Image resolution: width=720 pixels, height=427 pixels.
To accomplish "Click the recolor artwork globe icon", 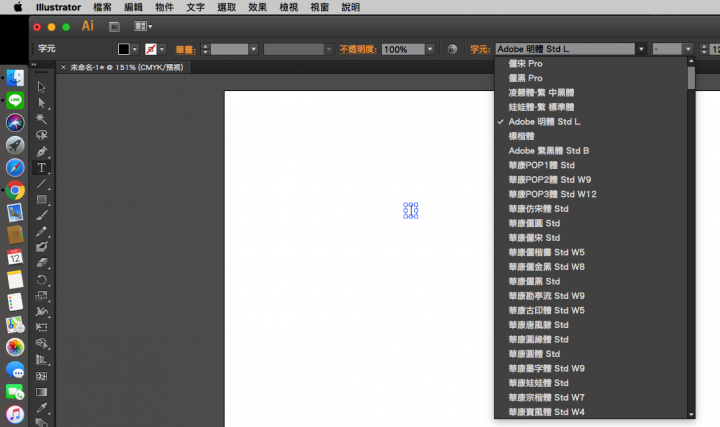I will click(x=452, y=49).
